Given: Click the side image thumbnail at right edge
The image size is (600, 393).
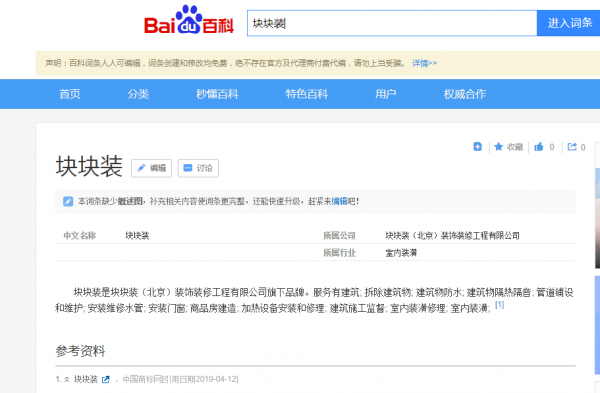Looking at the screenshot, I should tap(597, 218).
